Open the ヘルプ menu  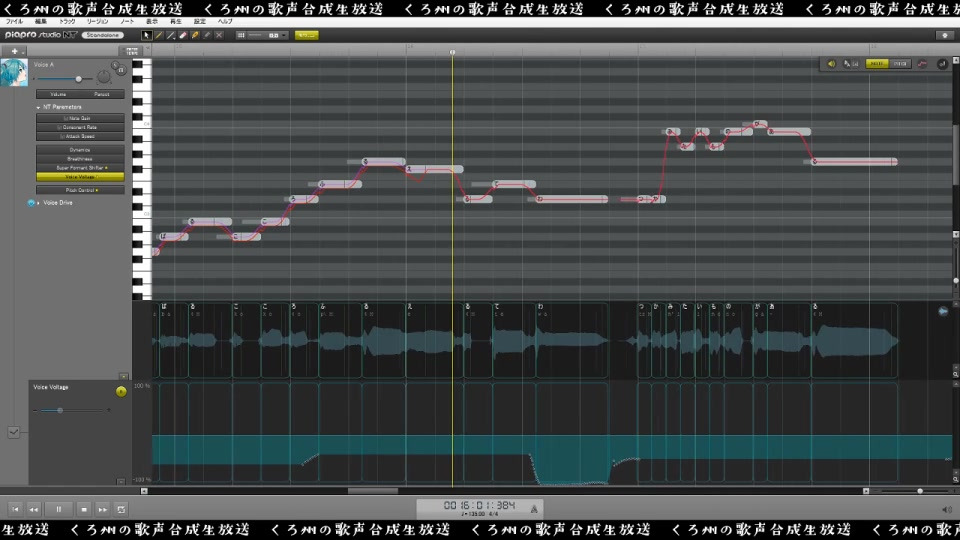[x=225, y=21]
